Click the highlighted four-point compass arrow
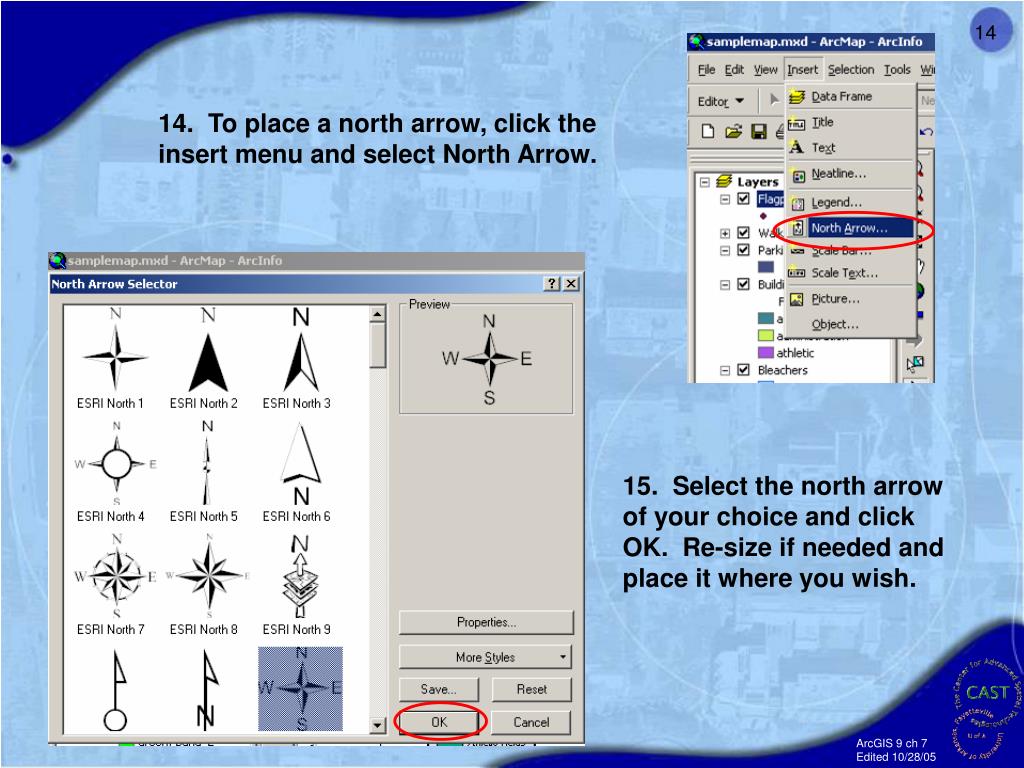The width and height of the screenshot is (1024, 768). (300, 689)
